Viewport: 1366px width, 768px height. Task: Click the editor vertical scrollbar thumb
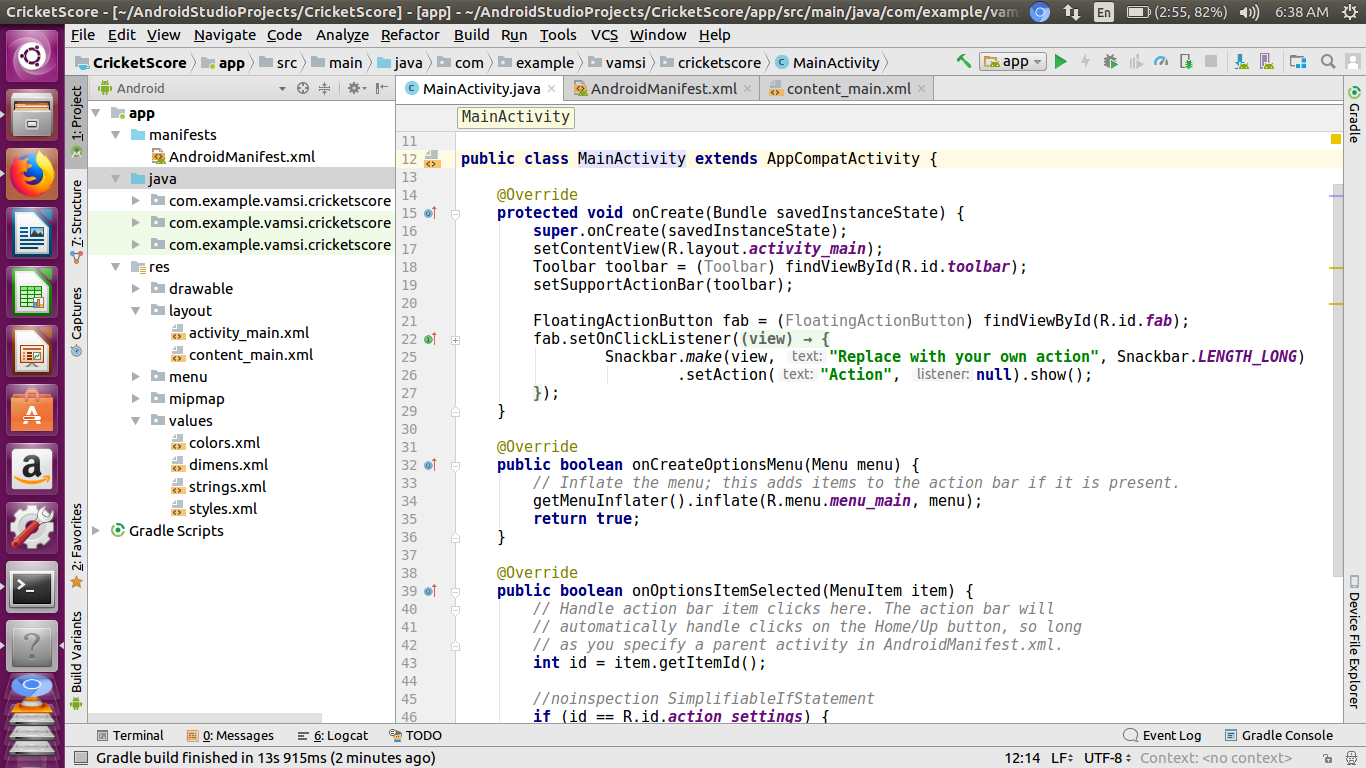pyautogui.click(x=1337, y=380)
